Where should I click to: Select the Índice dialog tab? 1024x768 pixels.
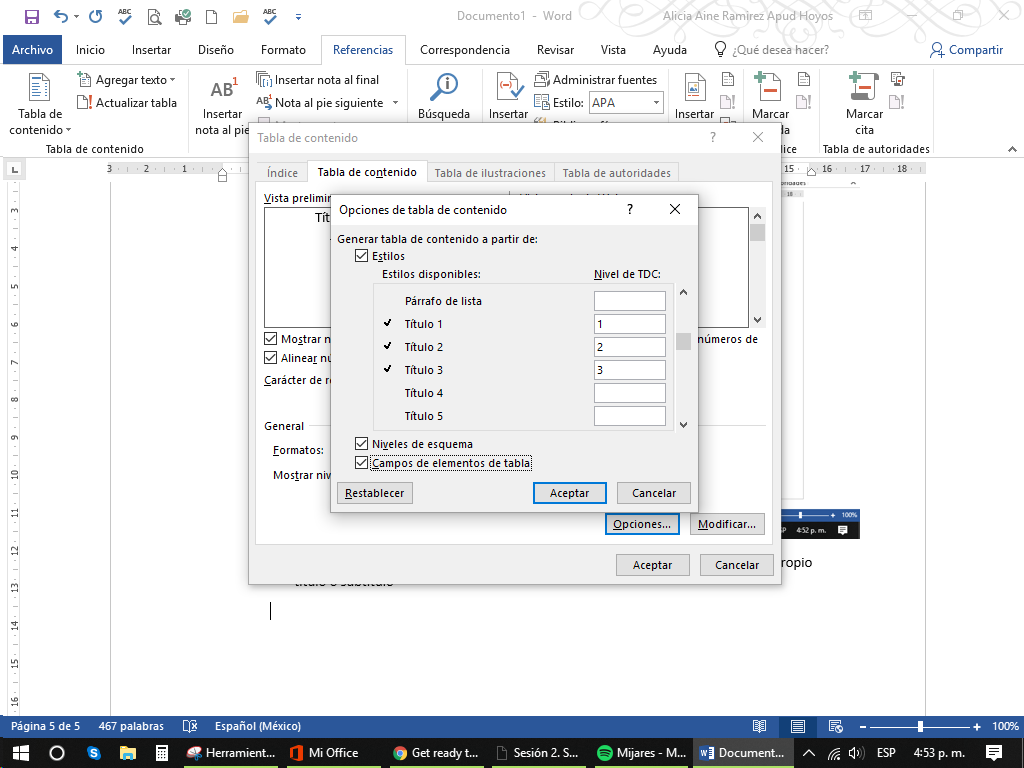[282, 172]
